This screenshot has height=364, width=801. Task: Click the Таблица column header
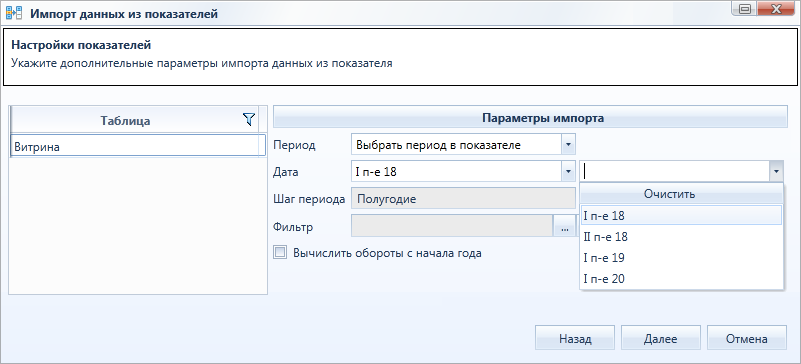pyautogui.click(x=126, y=120)
